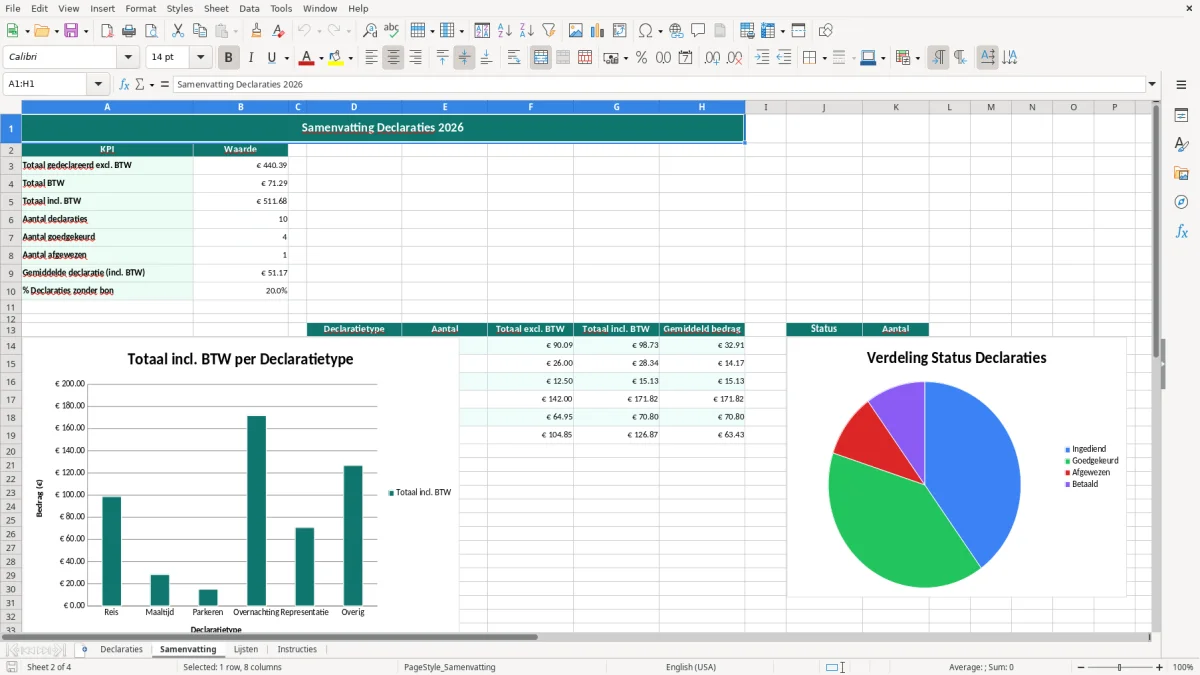Open the Save dropdown arrow

pyautogui.click(x=86, y=31)
